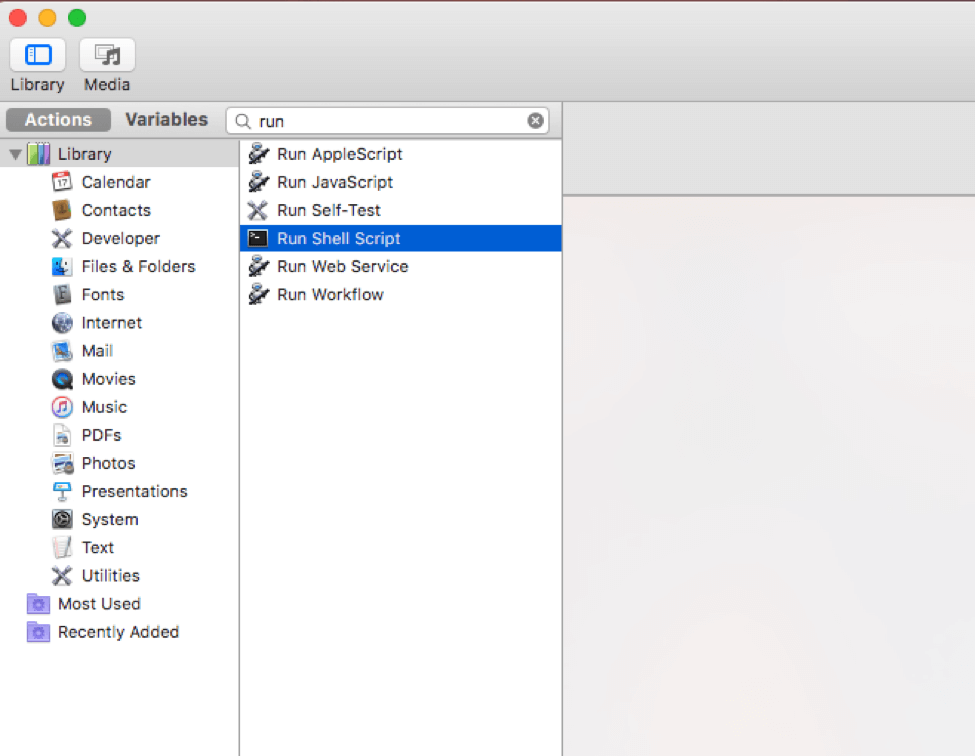Click the search field containing 'run'

coord(387,121)
